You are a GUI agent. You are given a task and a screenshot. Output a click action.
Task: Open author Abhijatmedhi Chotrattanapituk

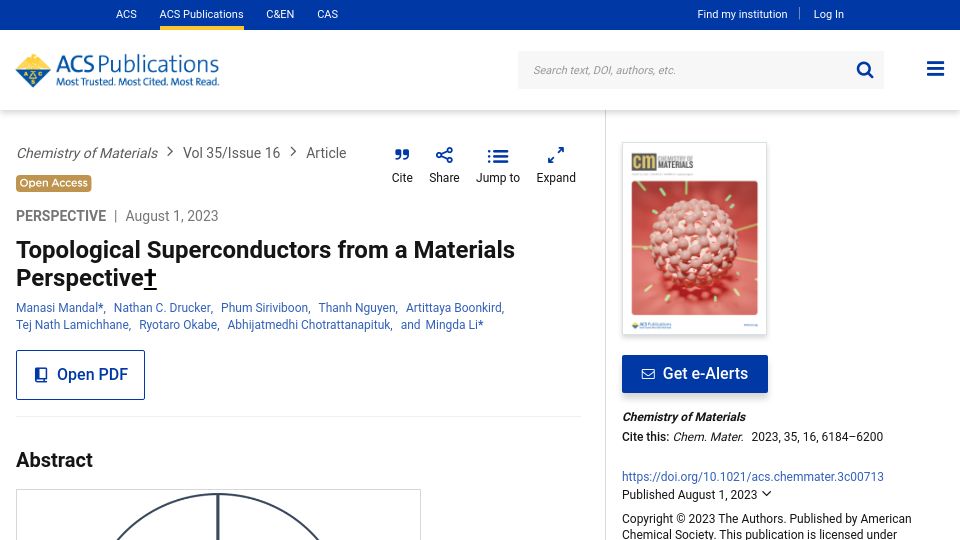[309, 324]
